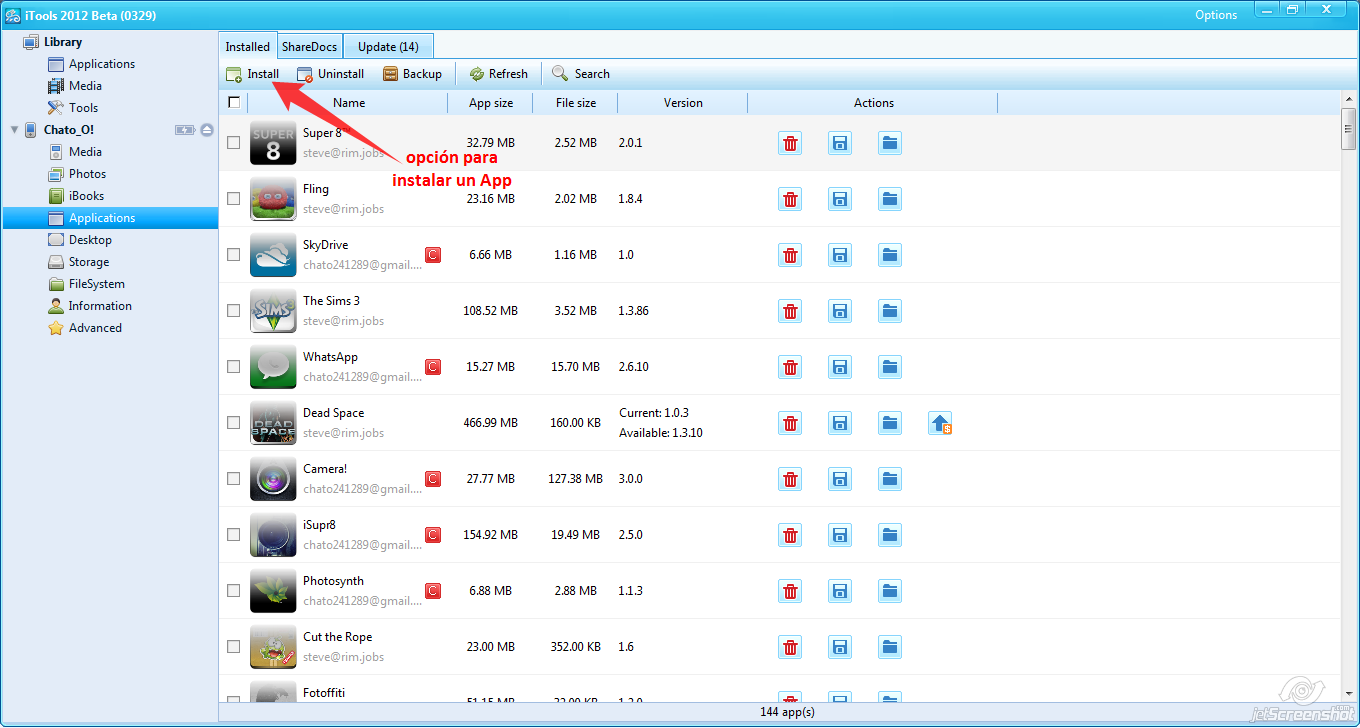
Task: Check the Super 8 row checkbox
Action: coord(234,143)
